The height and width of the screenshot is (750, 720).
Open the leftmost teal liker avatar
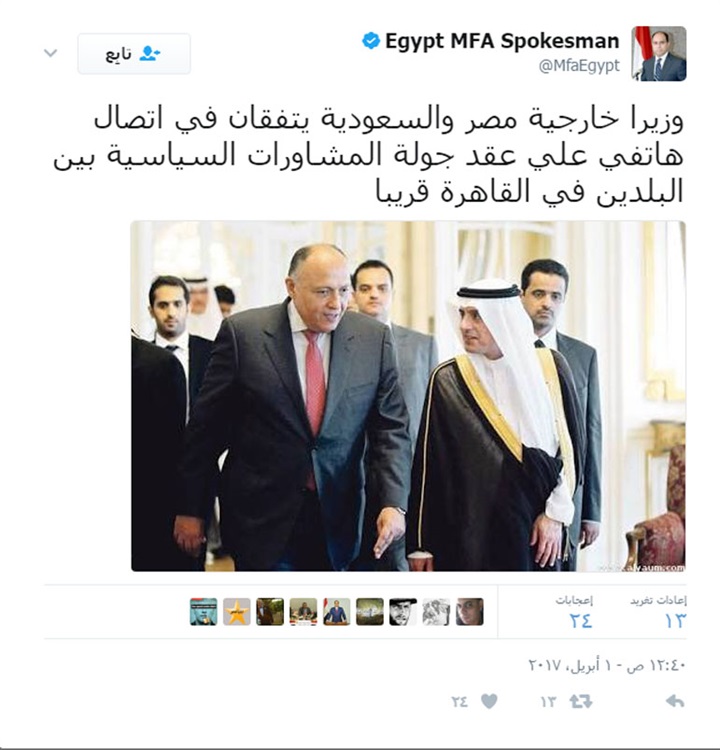(x=203, y=611)
